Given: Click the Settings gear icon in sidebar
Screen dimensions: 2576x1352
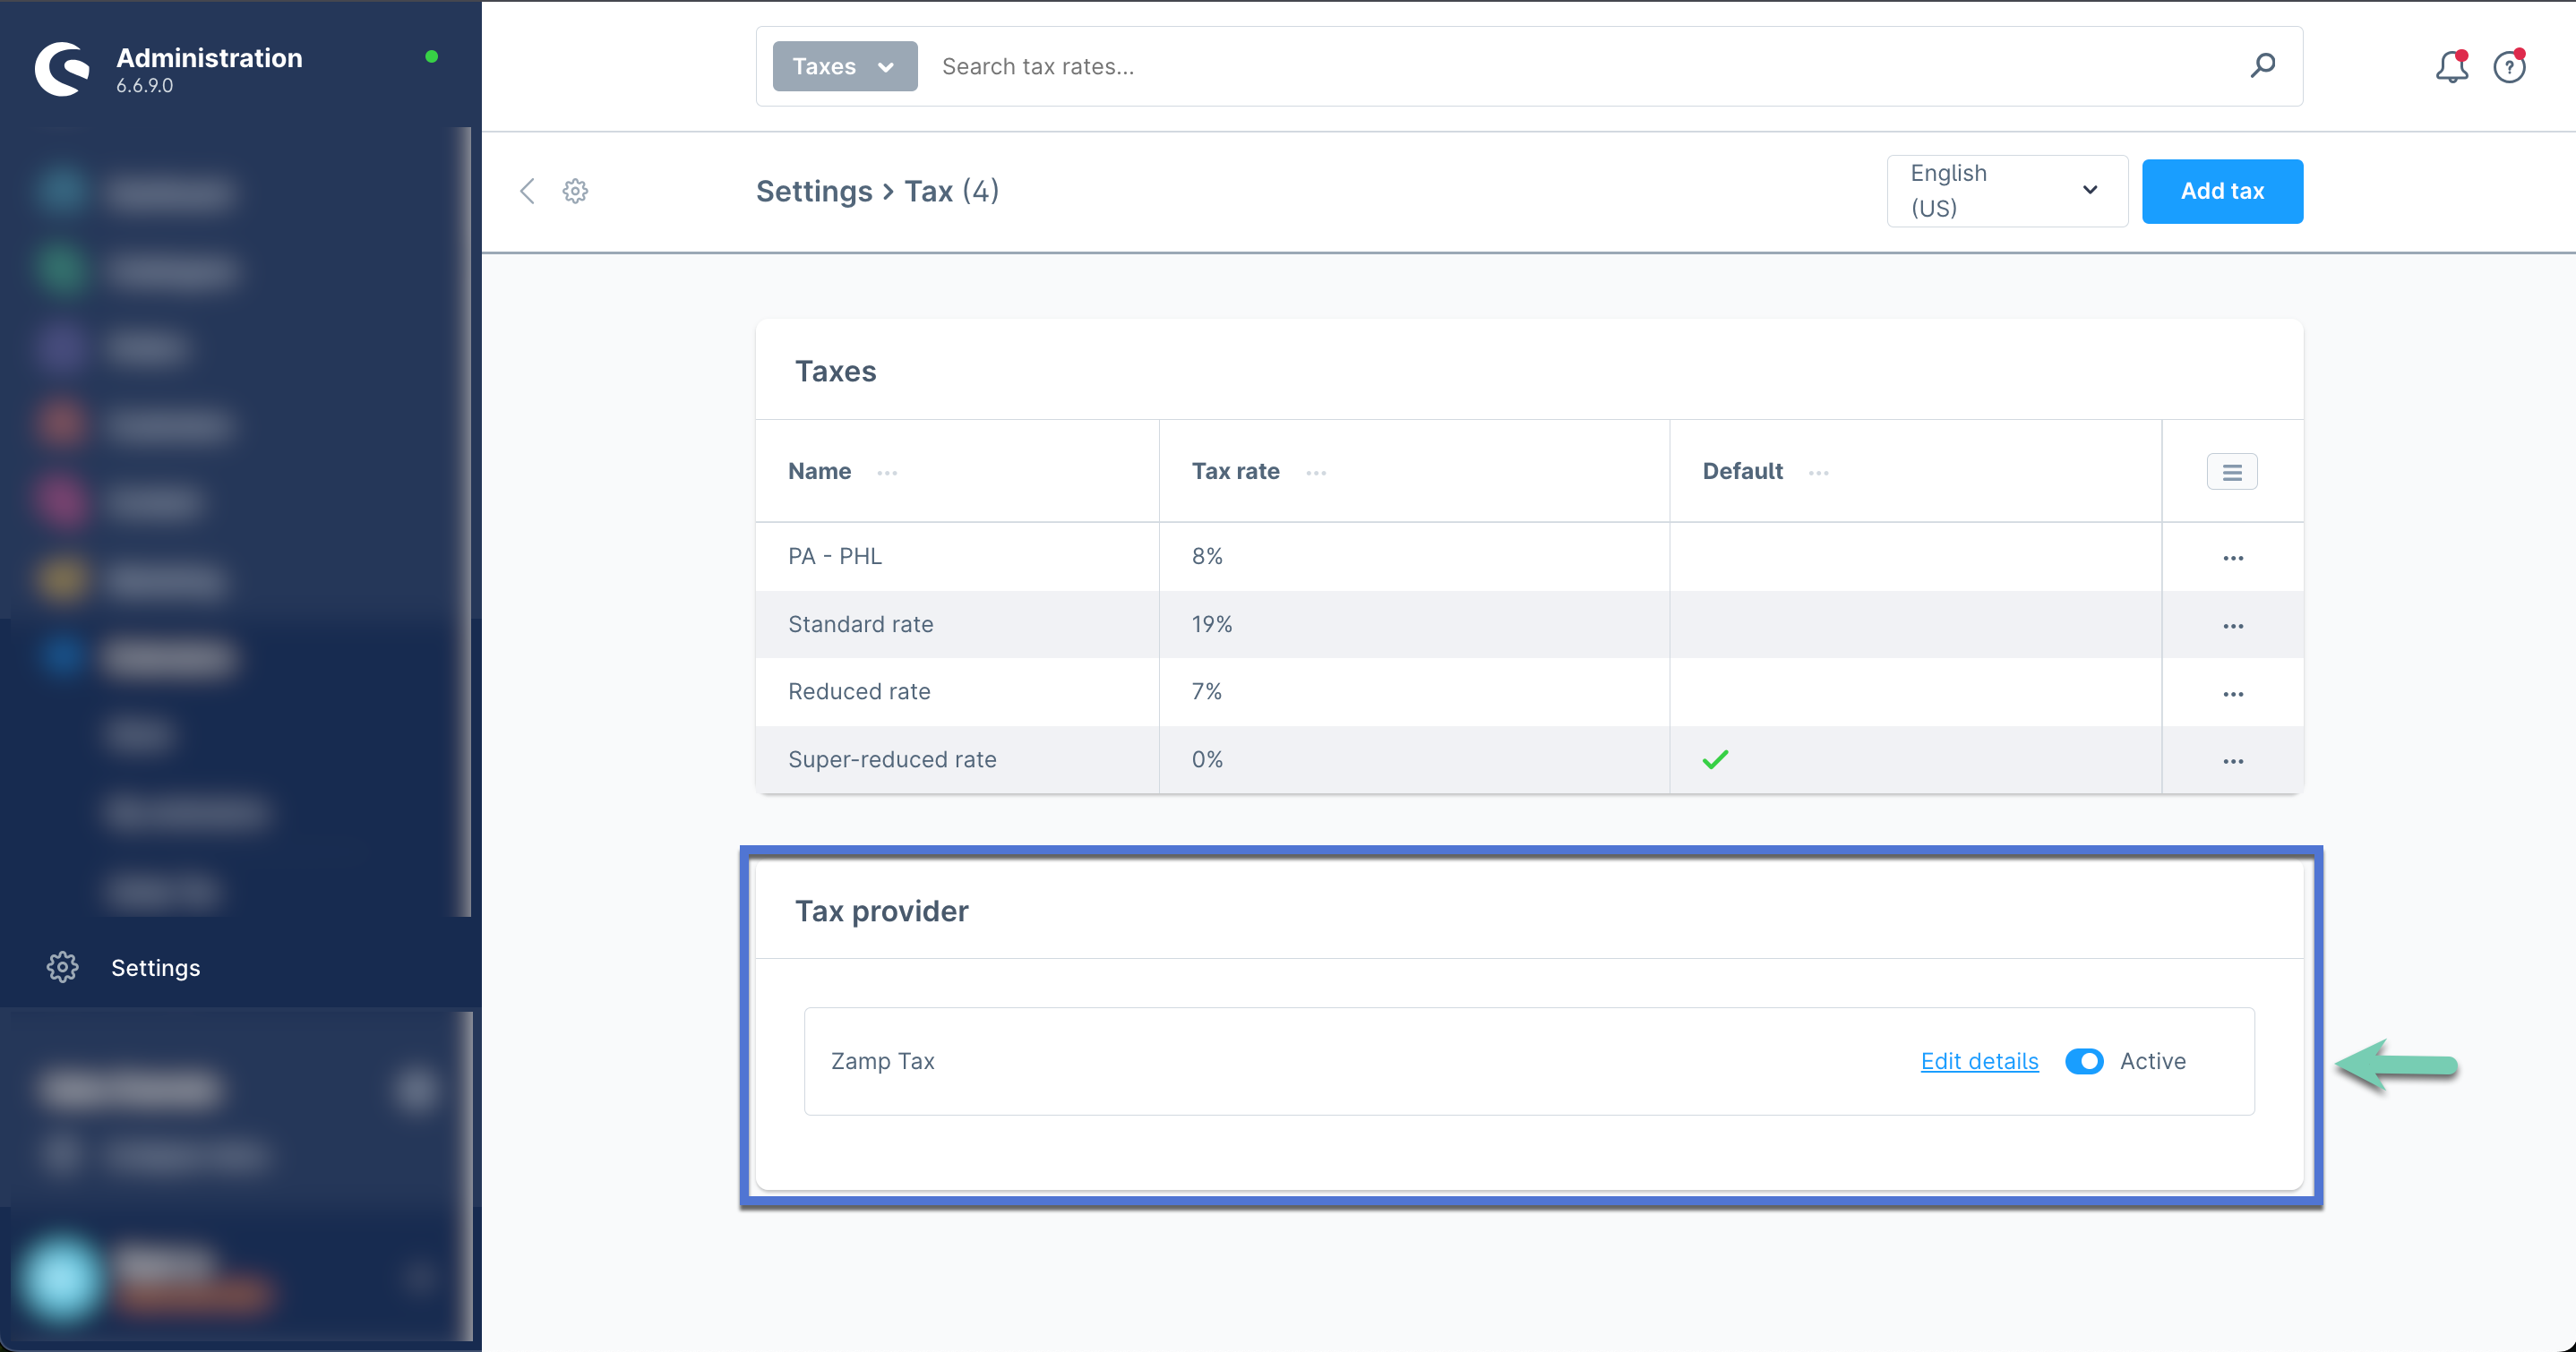Looking at the screenshot, I should pos(62,967).
